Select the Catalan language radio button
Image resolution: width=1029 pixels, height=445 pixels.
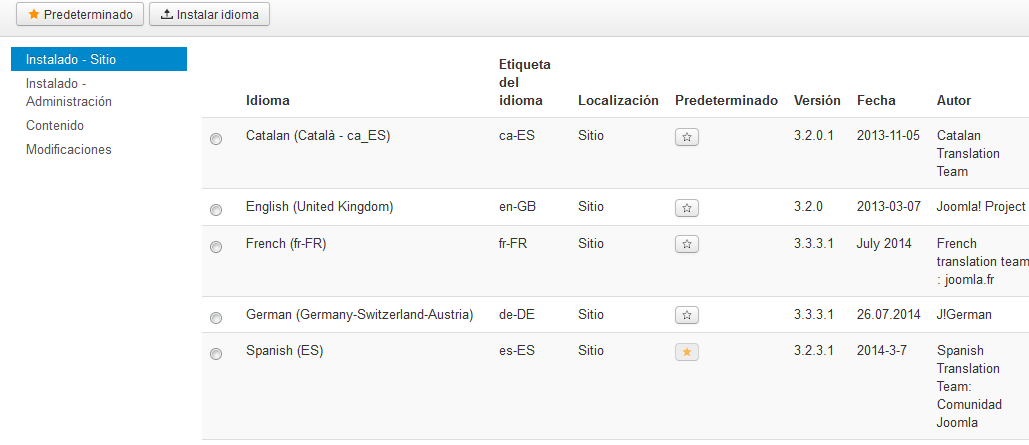click(x=216, y=139)
